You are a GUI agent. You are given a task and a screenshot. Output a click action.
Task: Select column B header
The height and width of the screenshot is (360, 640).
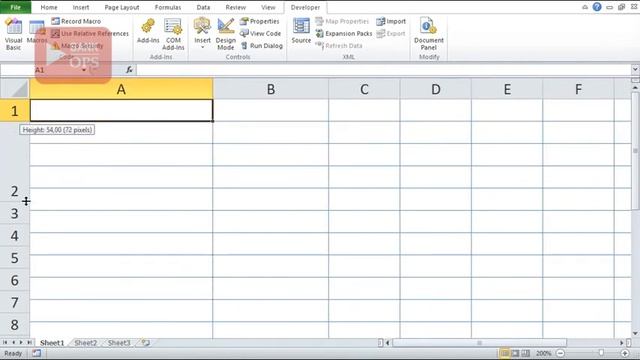pyautogui.click(x=271, y=89)
